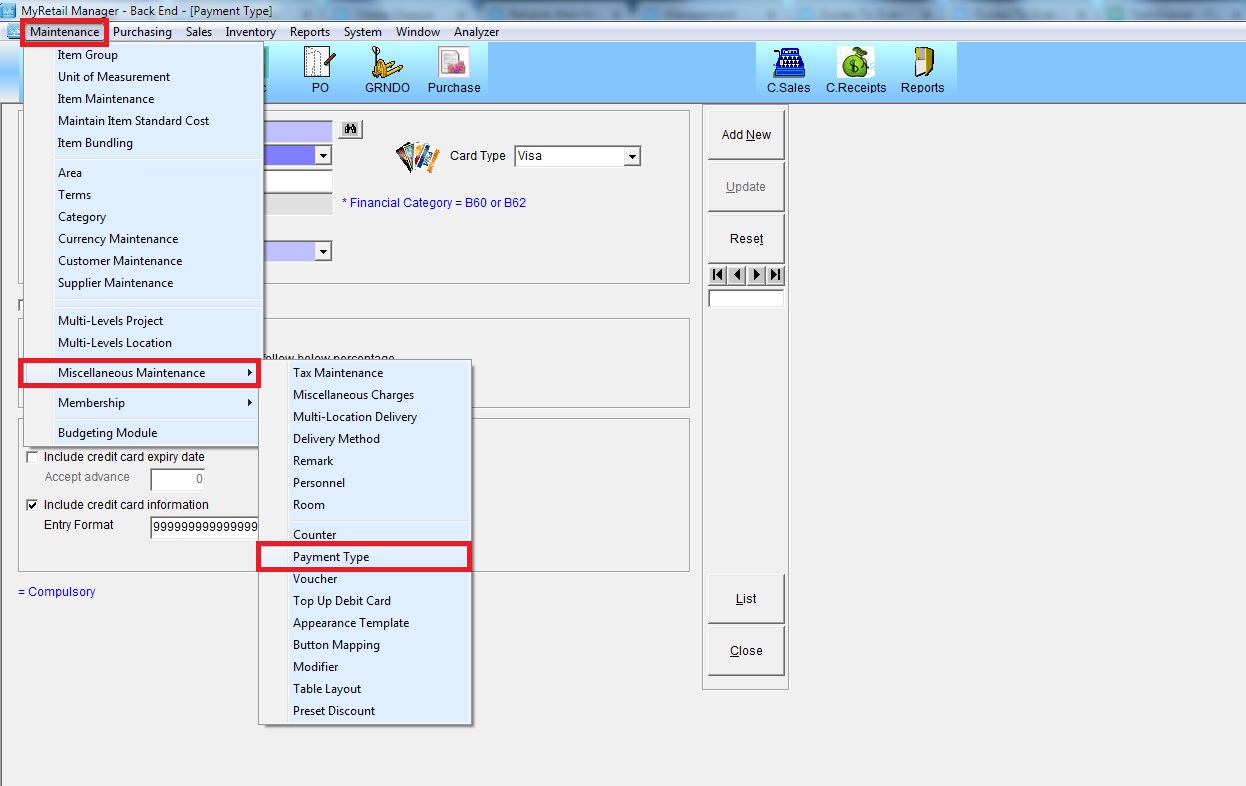Enable Include credit card expiry date

(x=33, y=457)
